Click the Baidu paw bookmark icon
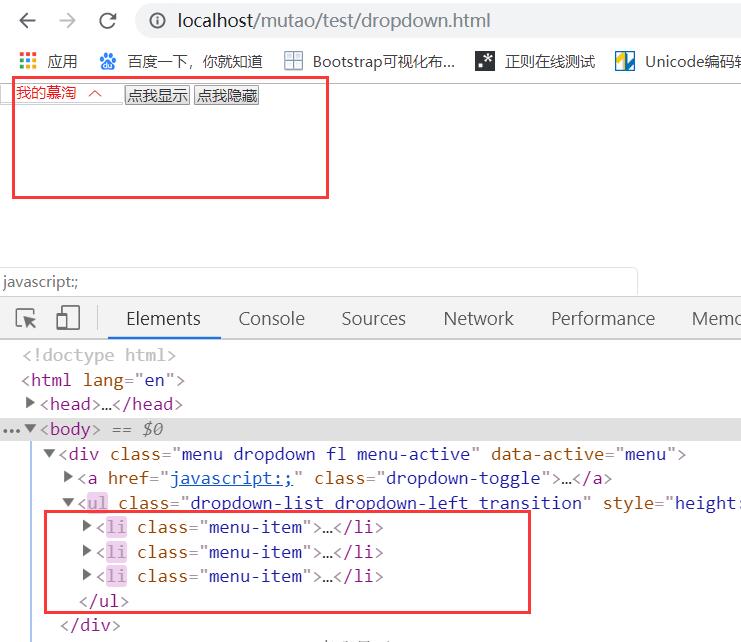The width and height of the screenshot is (741, 642). click(x=108, y=61)
